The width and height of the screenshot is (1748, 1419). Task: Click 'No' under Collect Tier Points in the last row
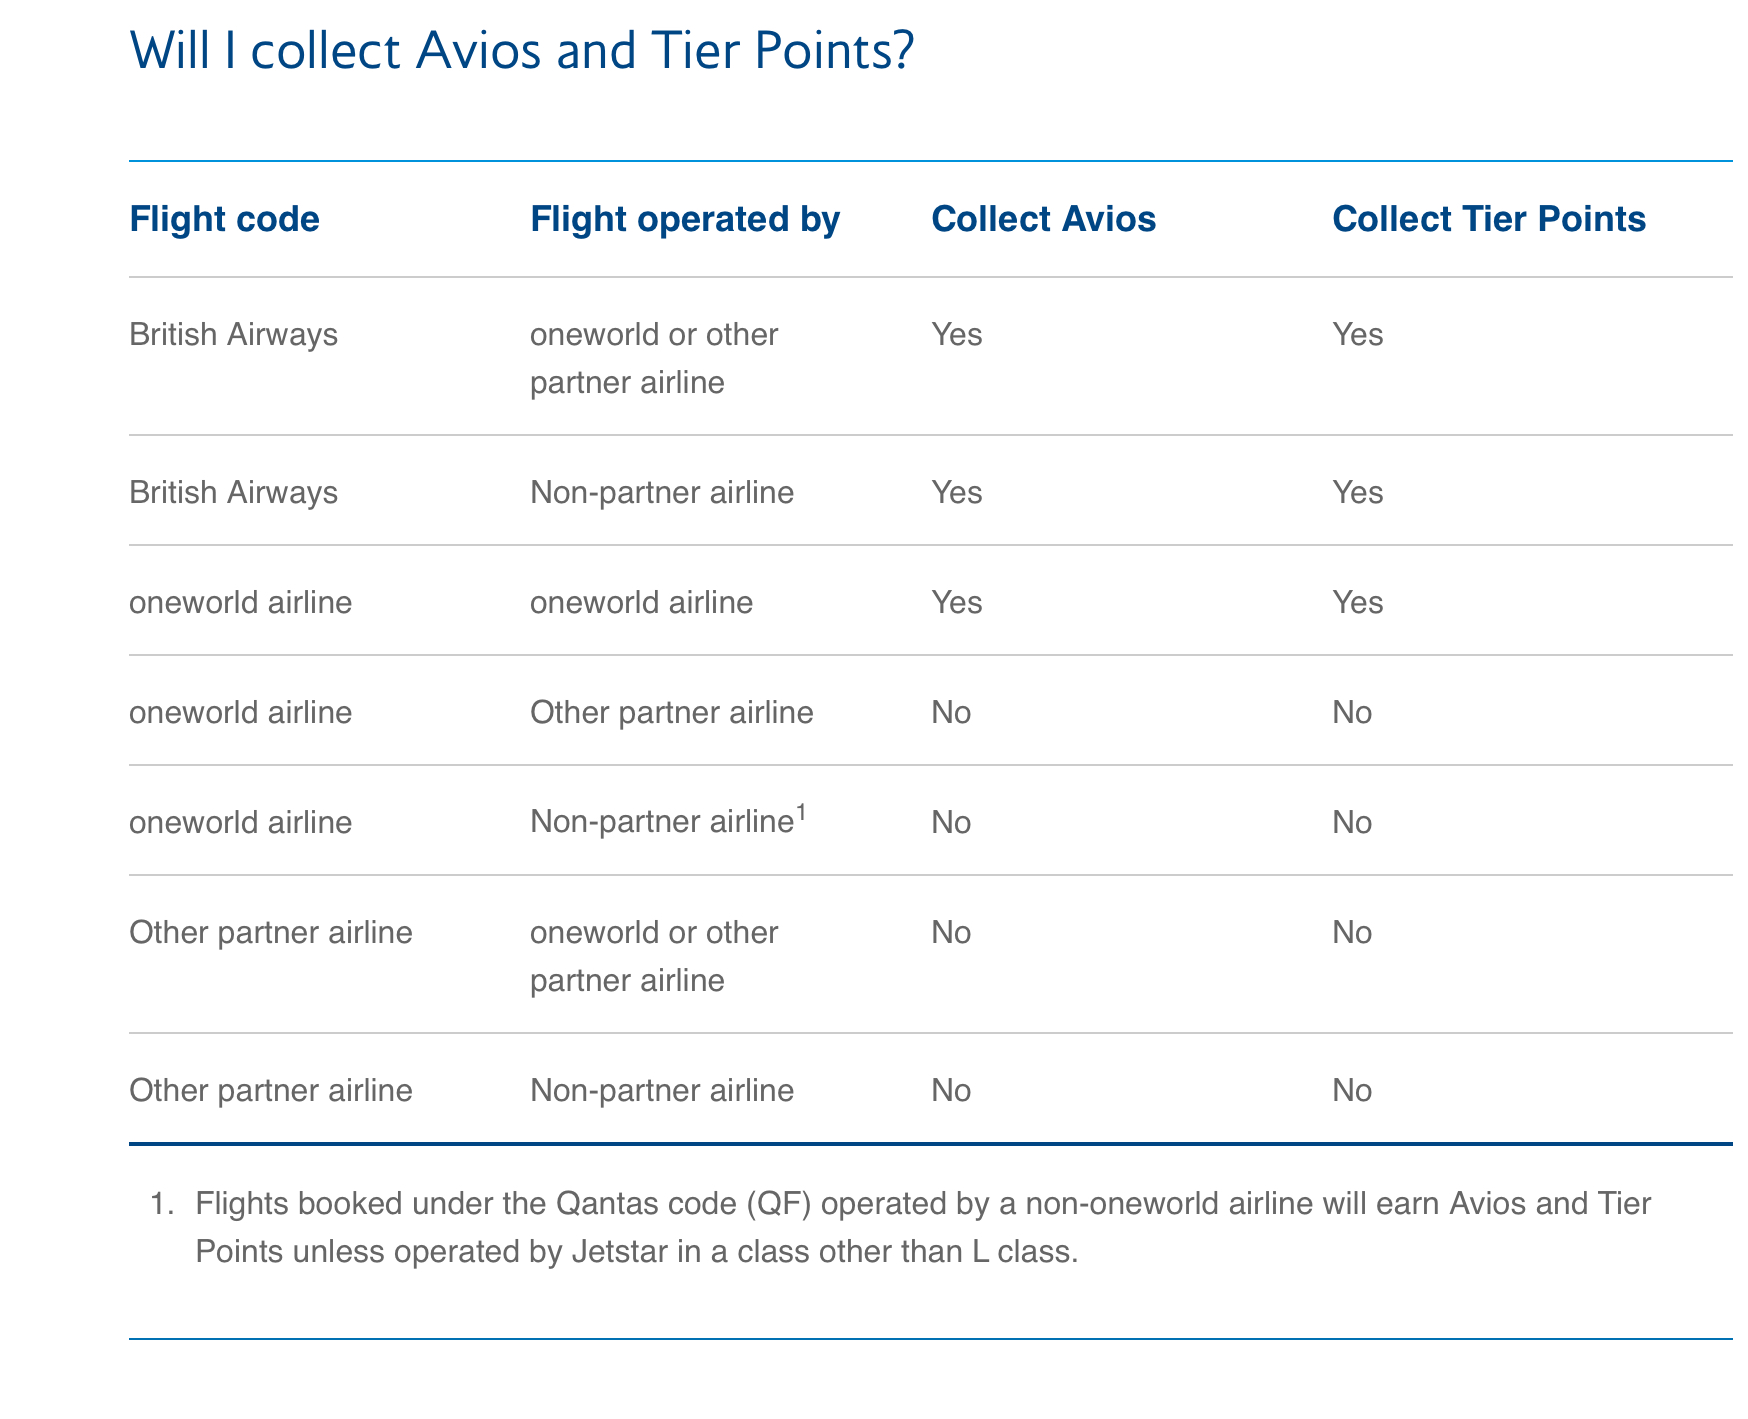click(1352, 1090)
